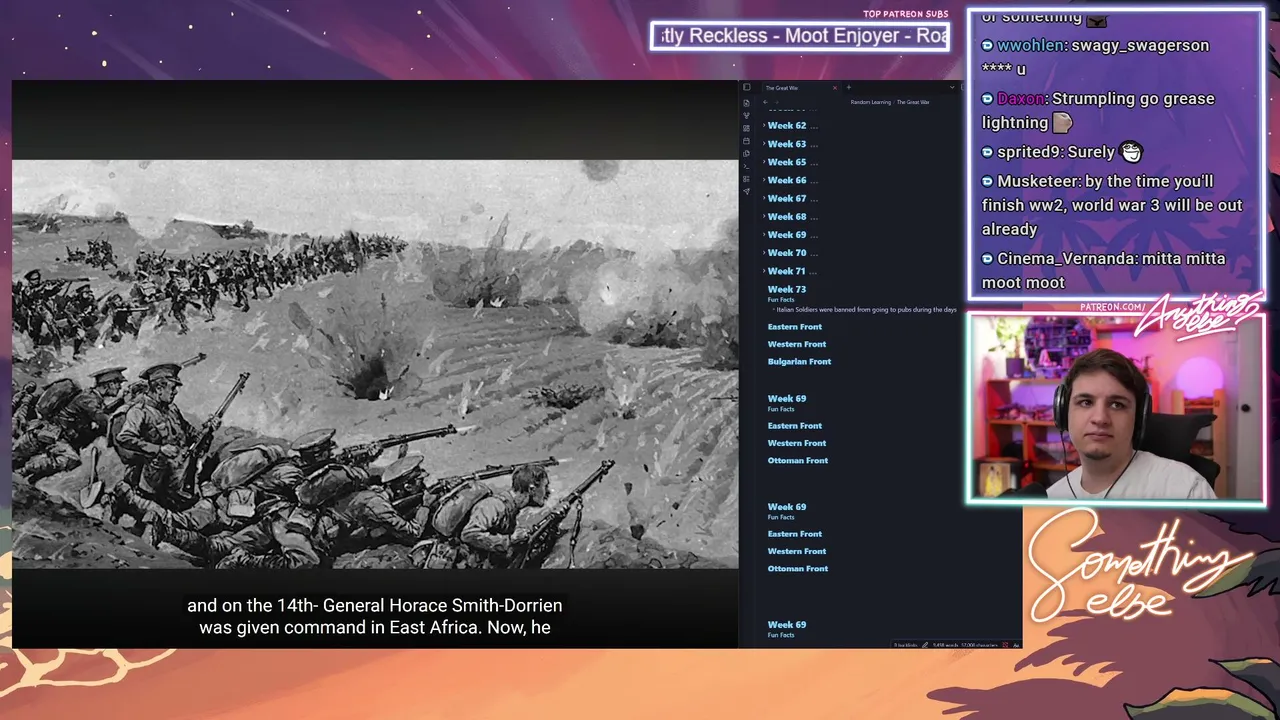Click the streamer webcam feed

1116,407
